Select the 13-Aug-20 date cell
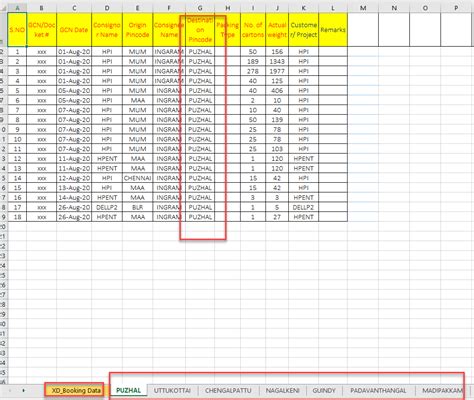 click(74, 188)
